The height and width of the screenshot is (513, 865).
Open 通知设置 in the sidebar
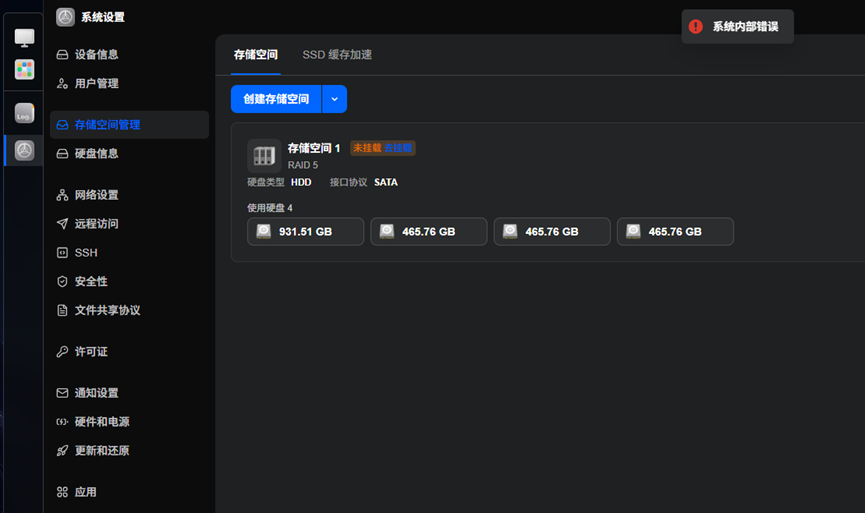[129, 393]
